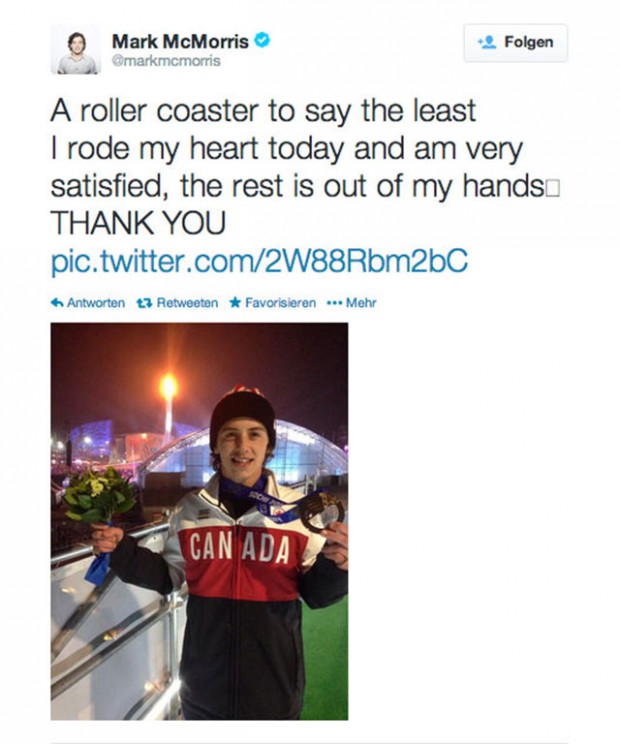Expand the Mehr options text
Viewport: 620px width, 744px height.
pyautogui.click(x=360, y=303)
